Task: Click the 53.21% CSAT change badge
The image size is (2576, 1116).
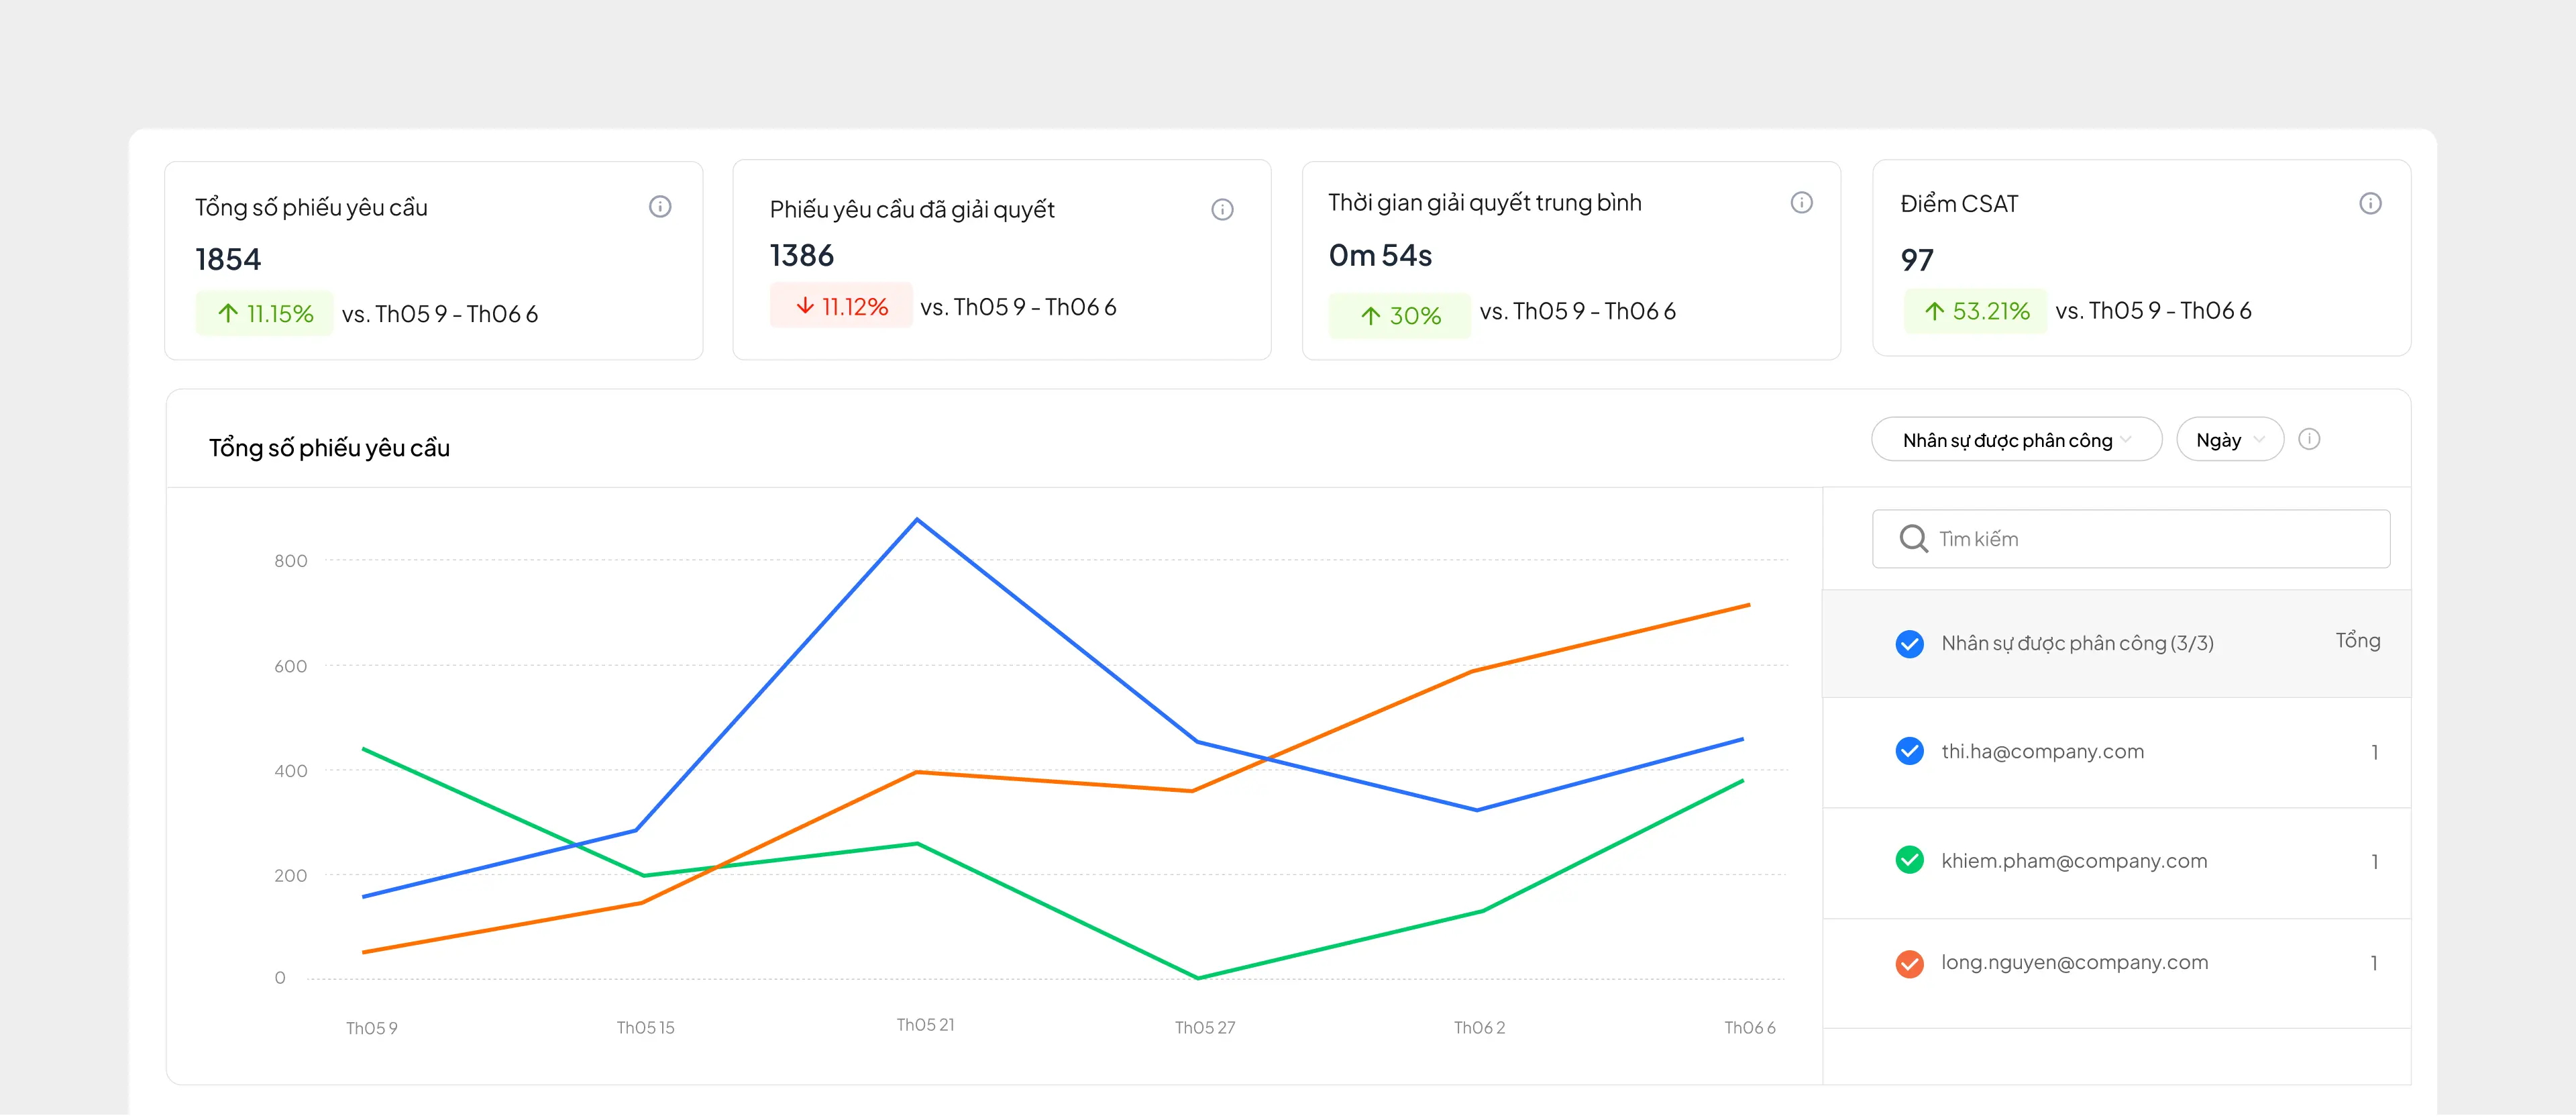Action: [1976, 311]
